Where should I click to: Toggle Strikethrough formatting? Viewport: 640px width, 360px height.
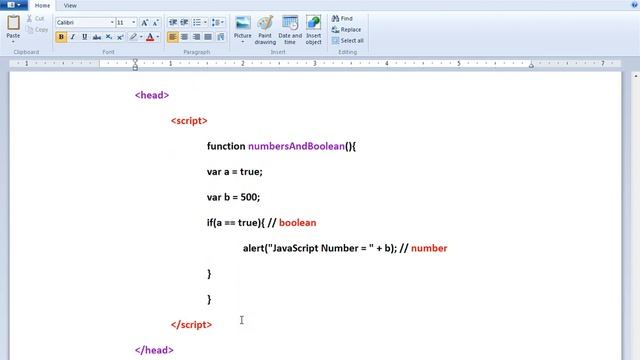pos(97,37)
